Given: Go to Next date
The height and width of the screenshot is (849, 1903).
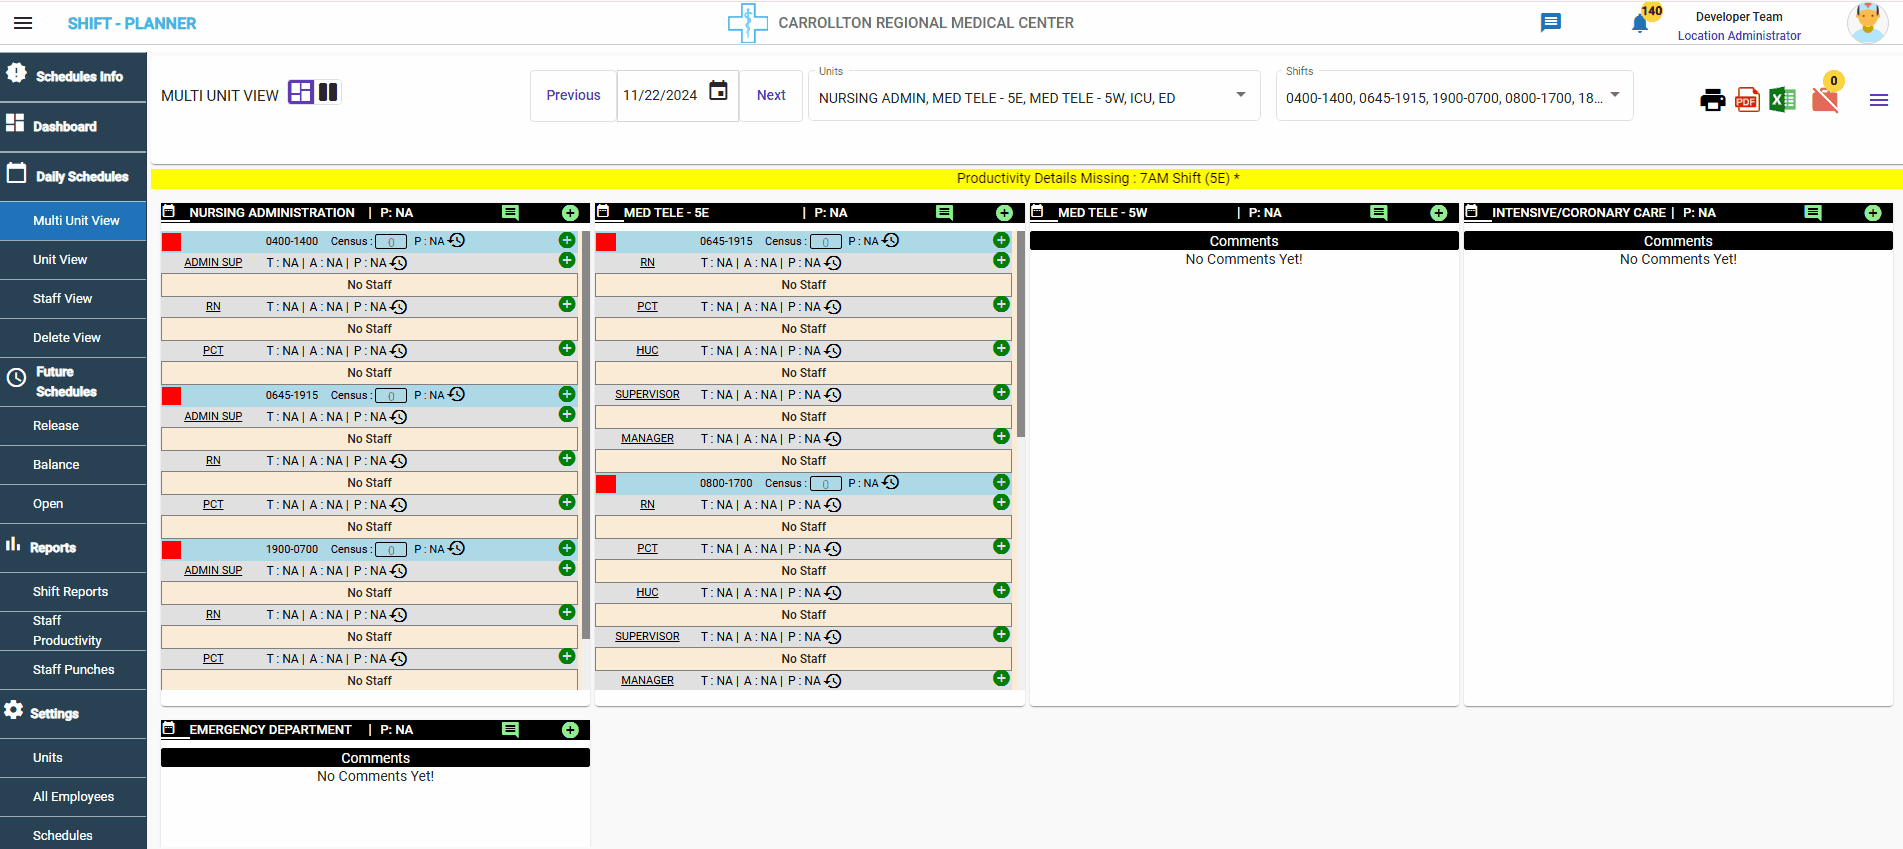Looking at the screenshot, I should pyautogui.click(x=771, y=96).
